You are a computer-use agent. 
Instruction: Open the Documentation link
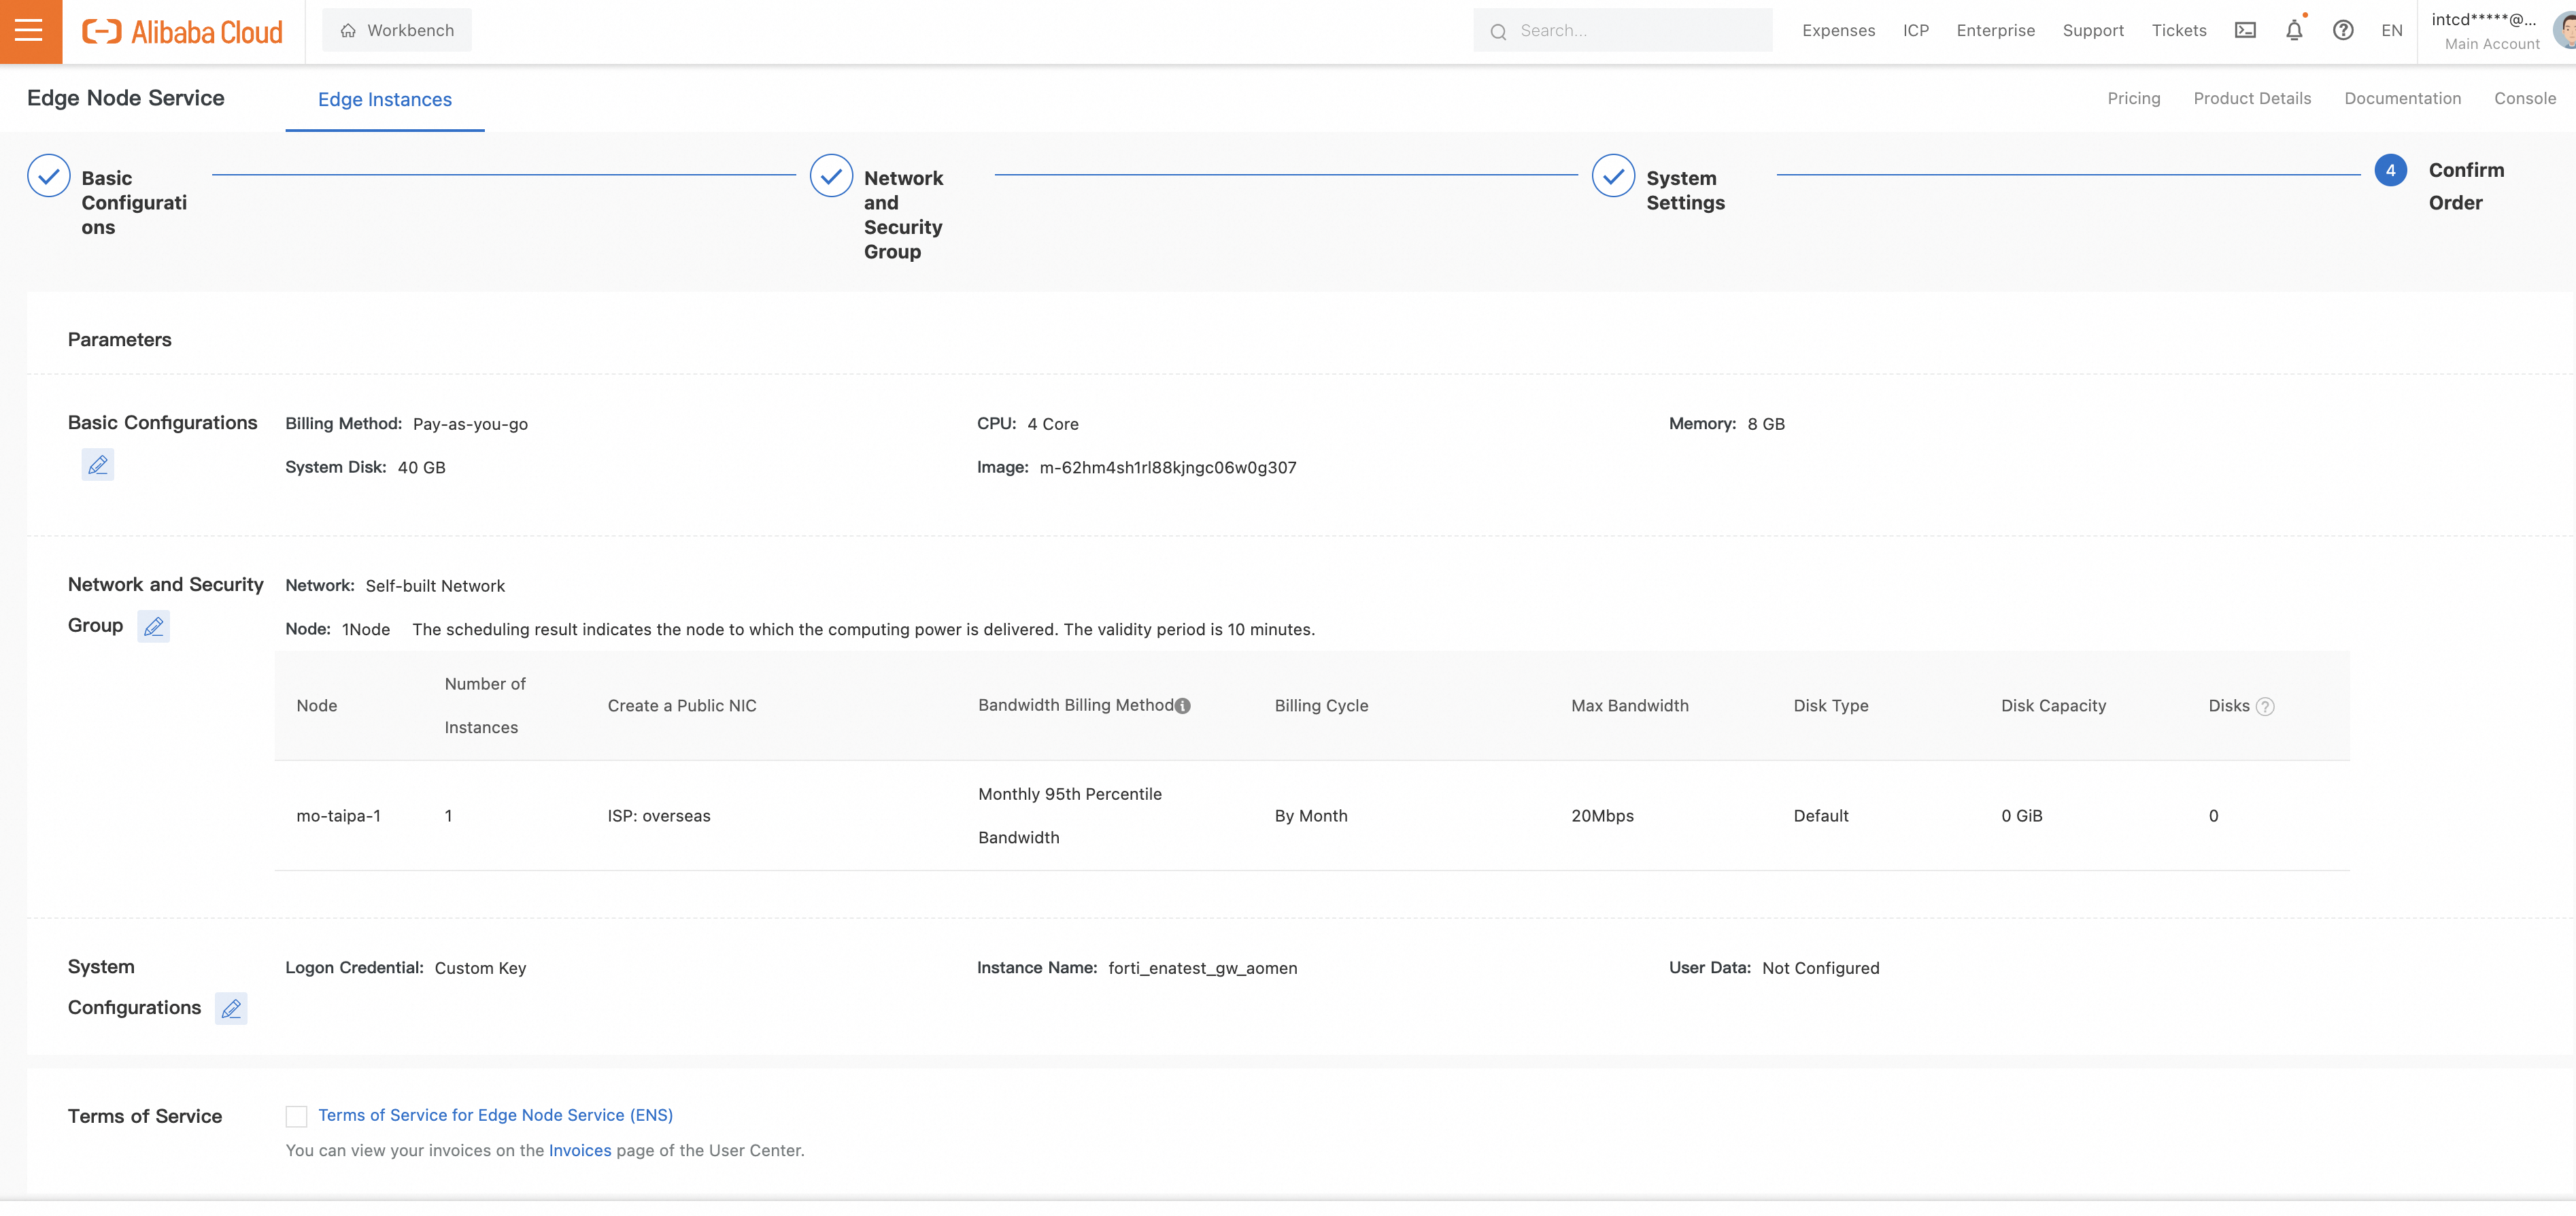click(2402, 98)
